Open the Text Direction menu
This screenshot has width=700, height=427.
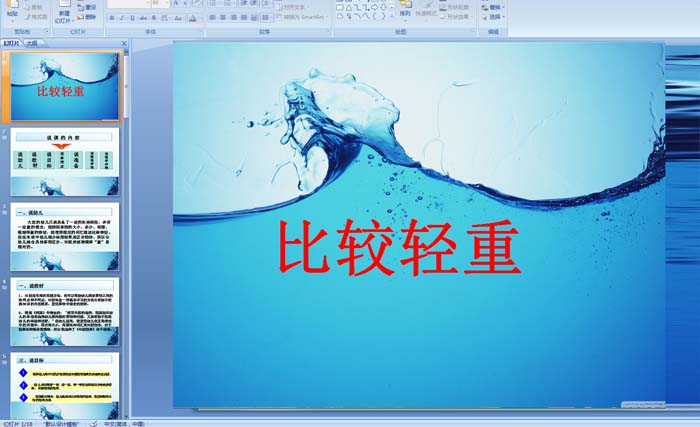(293, 7)
